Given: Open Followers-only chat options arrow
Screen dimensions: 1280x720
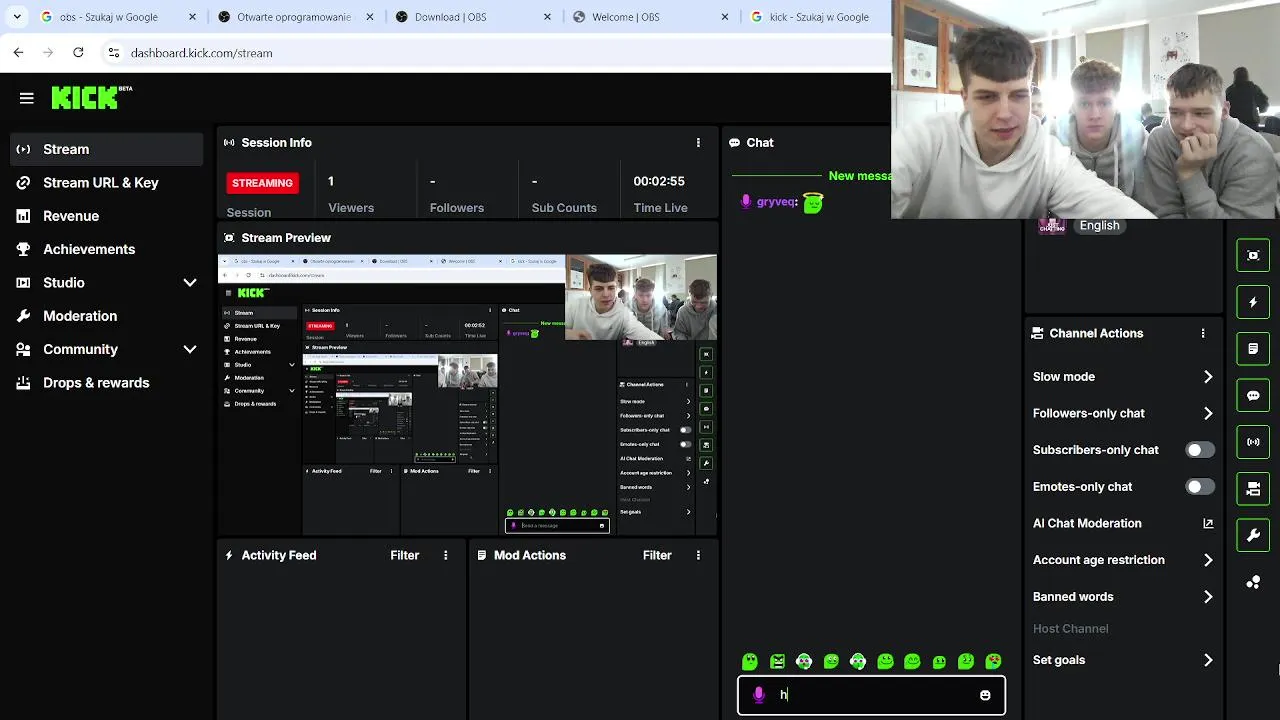Looking at the screenshot, I should coord(1208,413).
